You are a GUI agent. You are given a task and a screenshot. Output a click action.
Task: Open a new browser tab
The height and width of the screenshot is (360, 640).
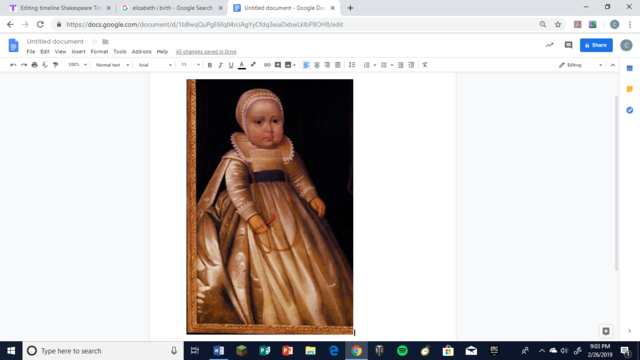click(350, 8)
